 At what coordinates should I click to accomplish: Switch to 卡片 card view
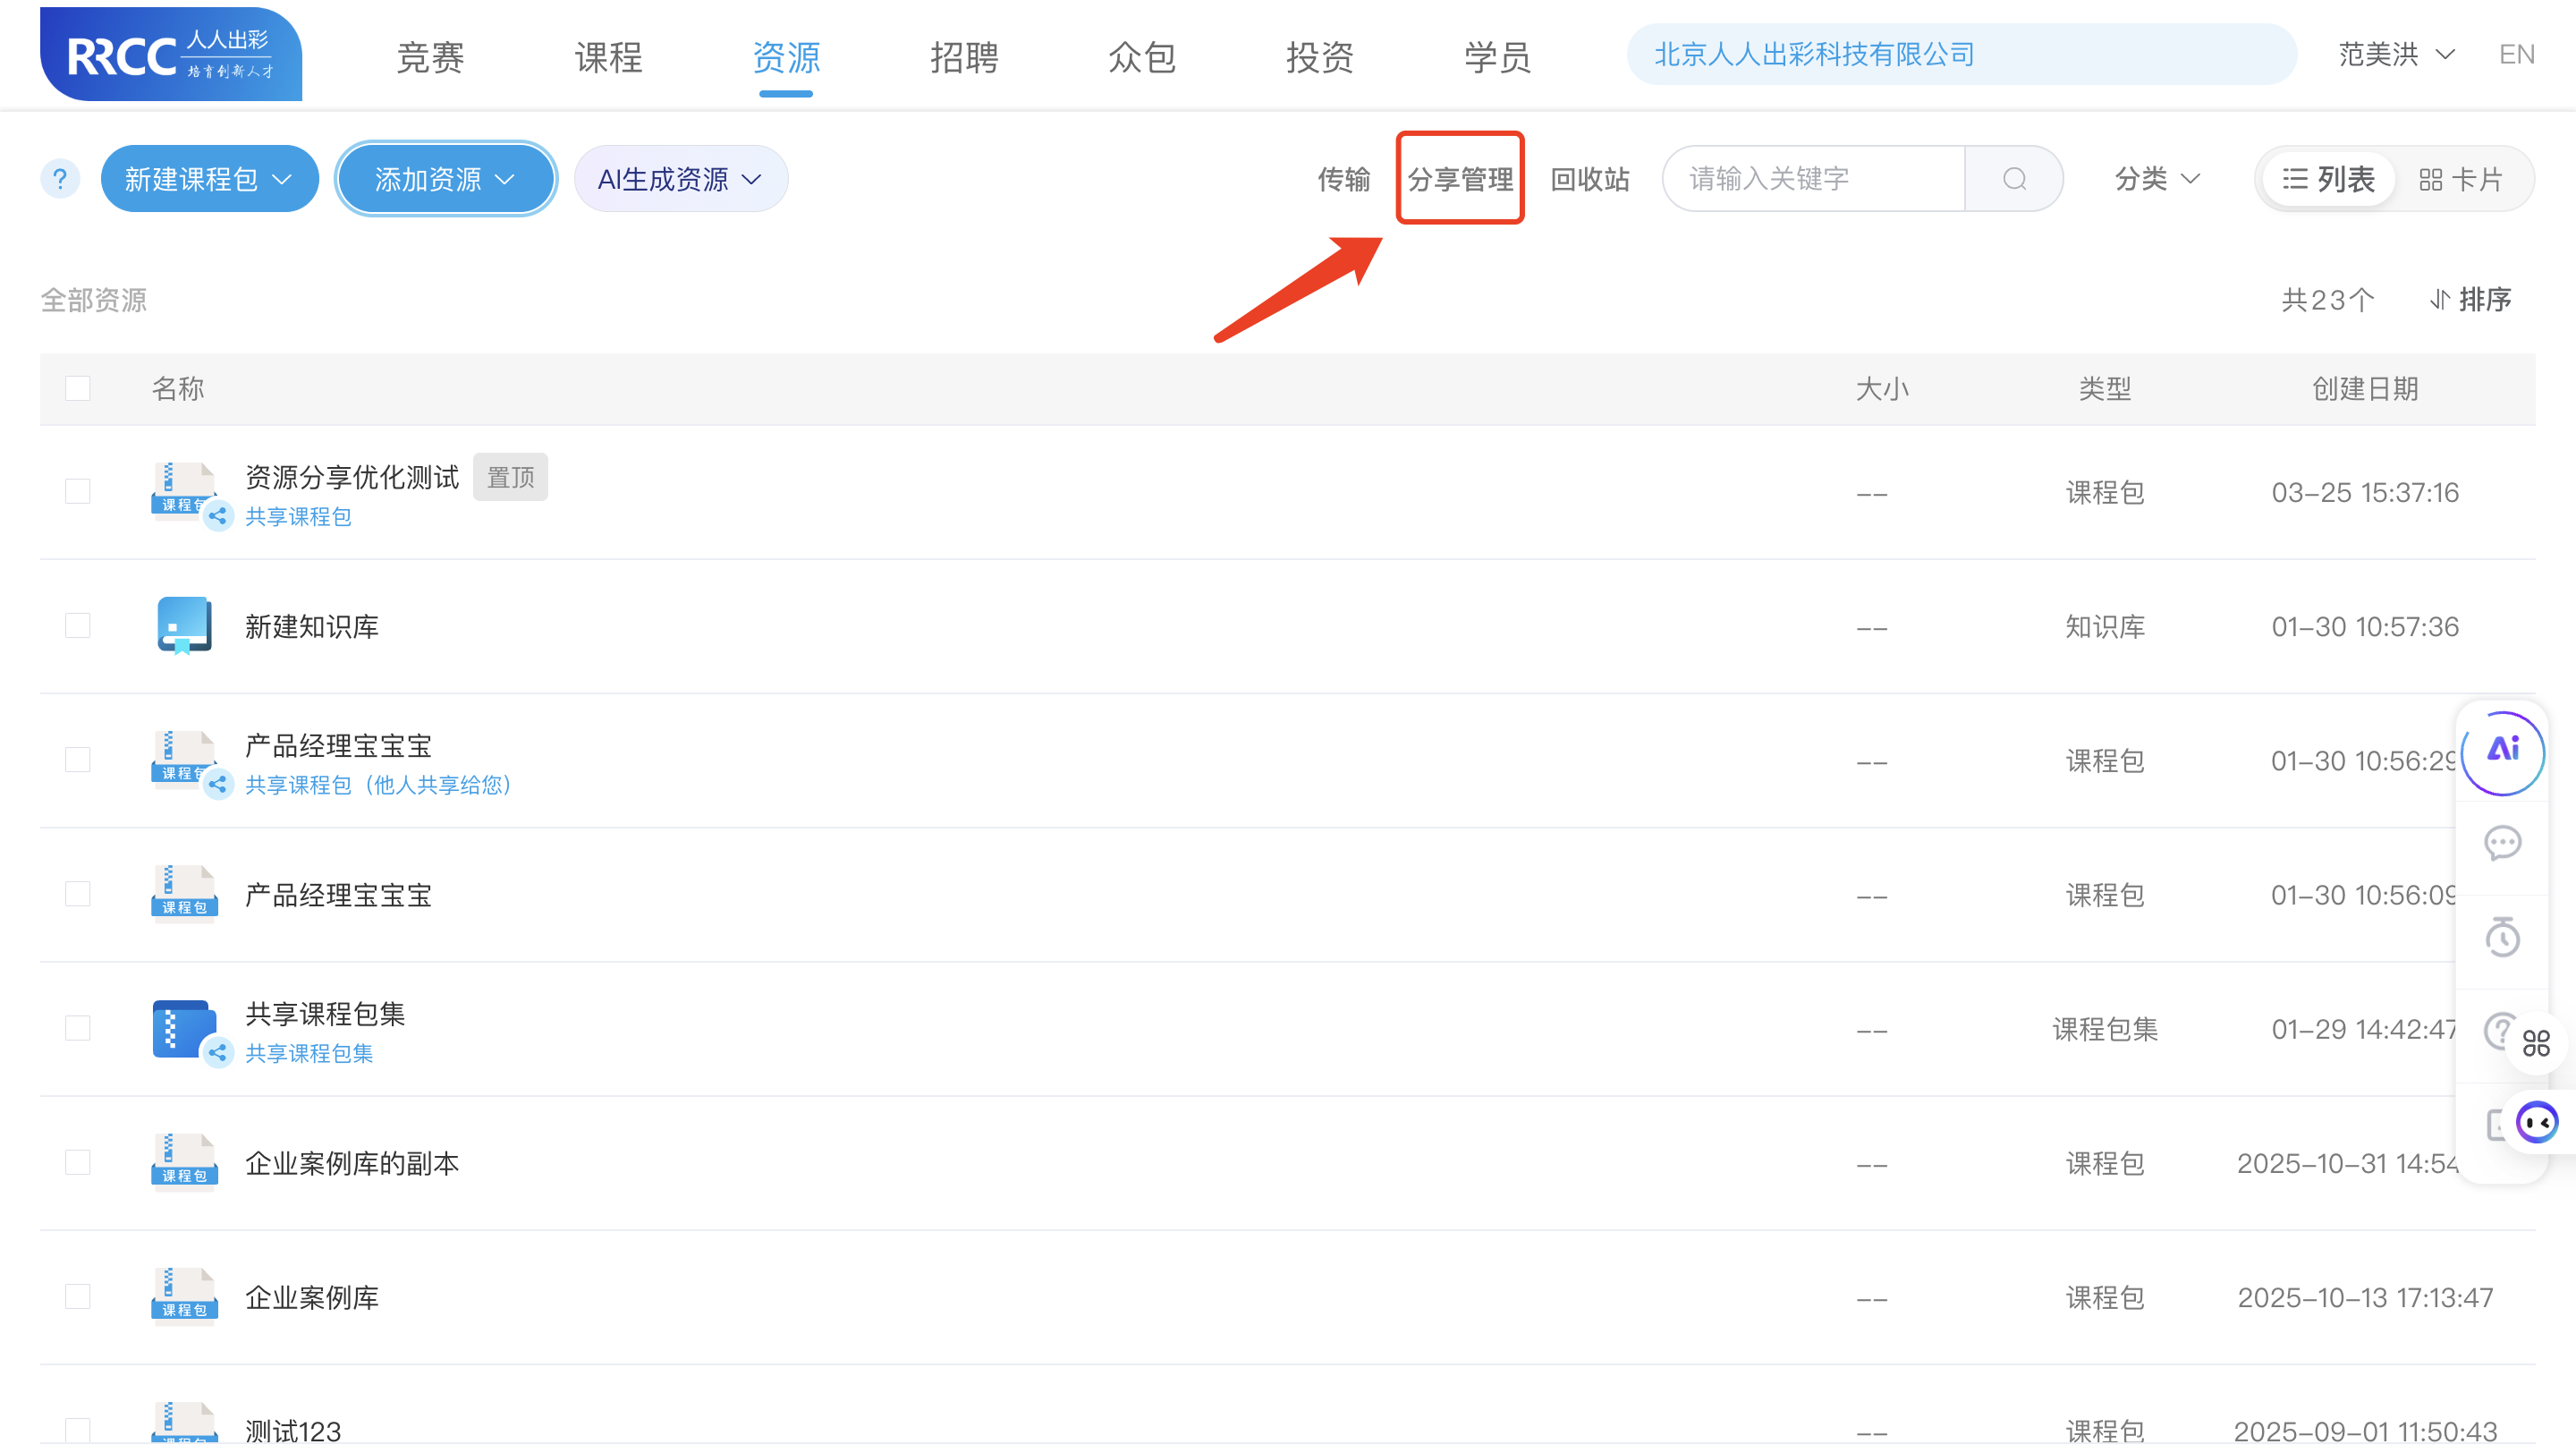2461,179
